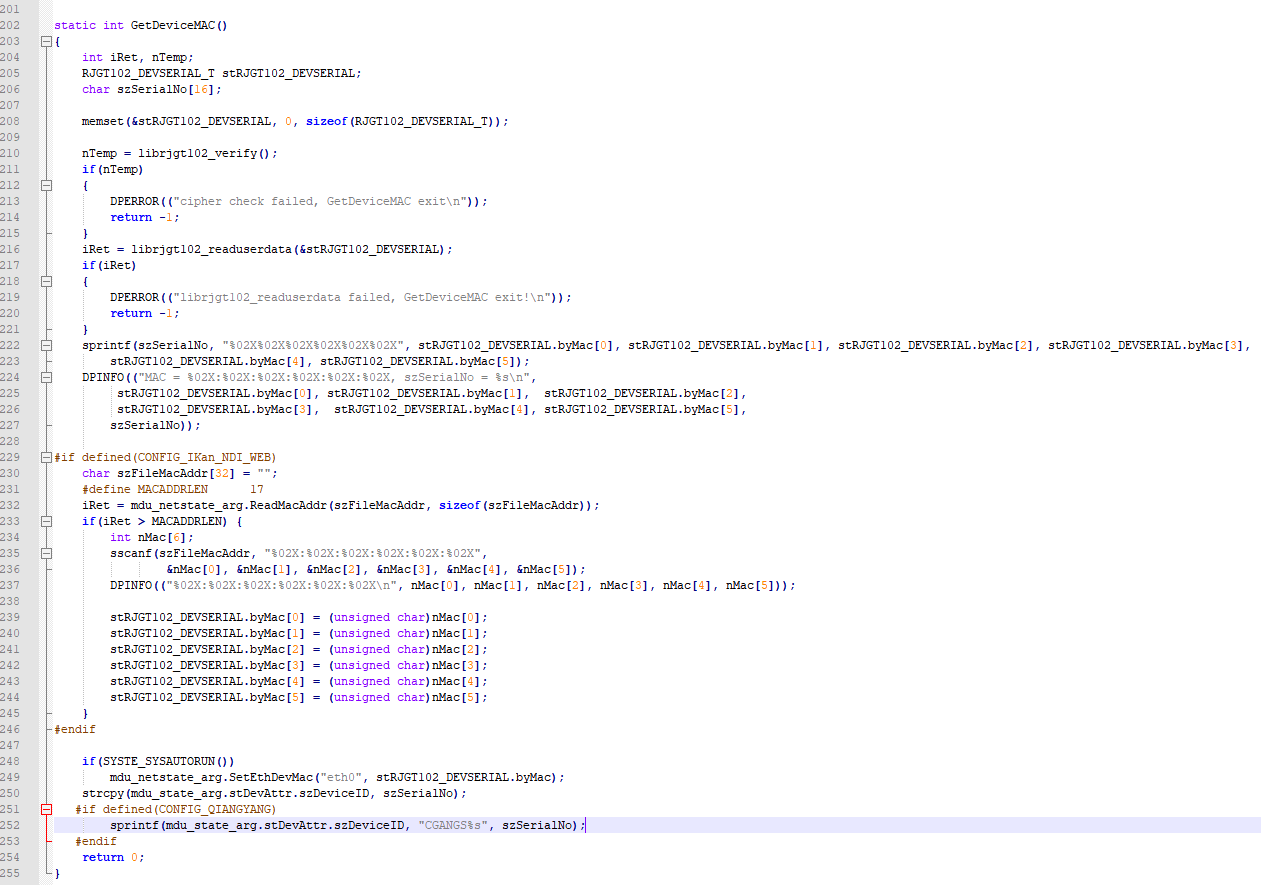Viewport: 1261px width, 885px height.
Task: Collapse the DPINFO MAC printing statement
Action: click(46, 377)
